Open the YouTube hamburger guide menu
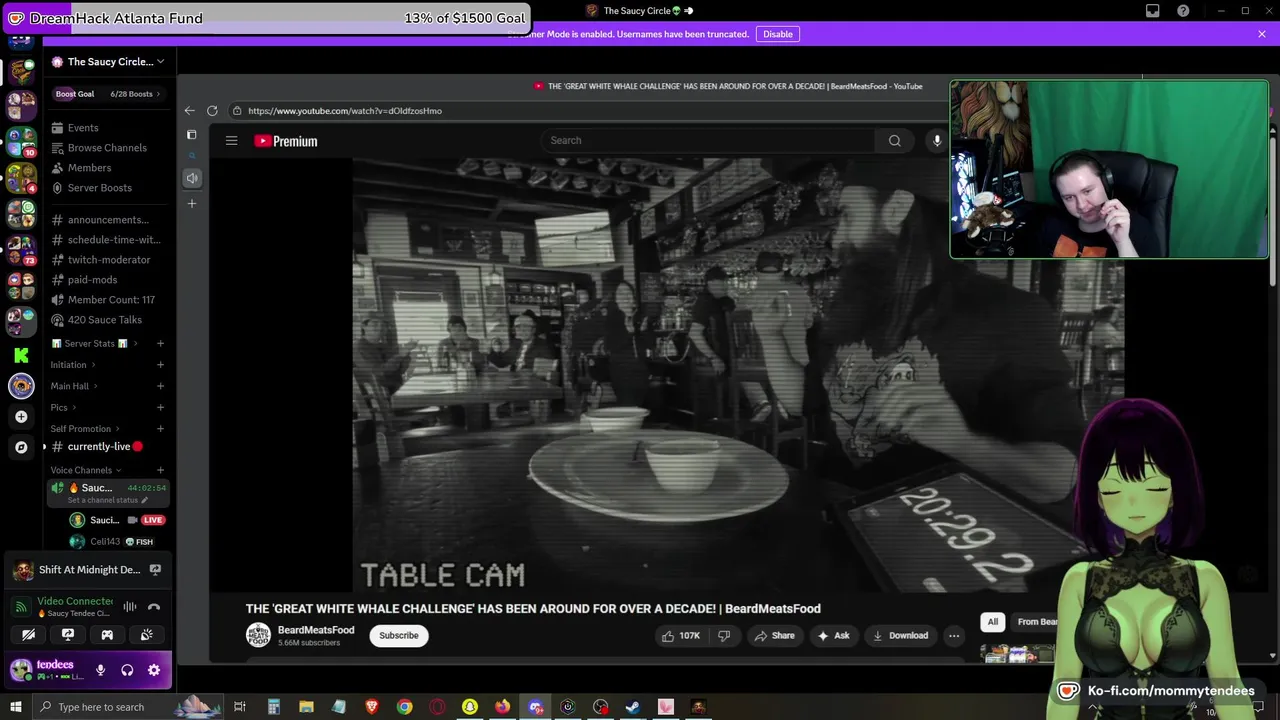 pos(231,141)
